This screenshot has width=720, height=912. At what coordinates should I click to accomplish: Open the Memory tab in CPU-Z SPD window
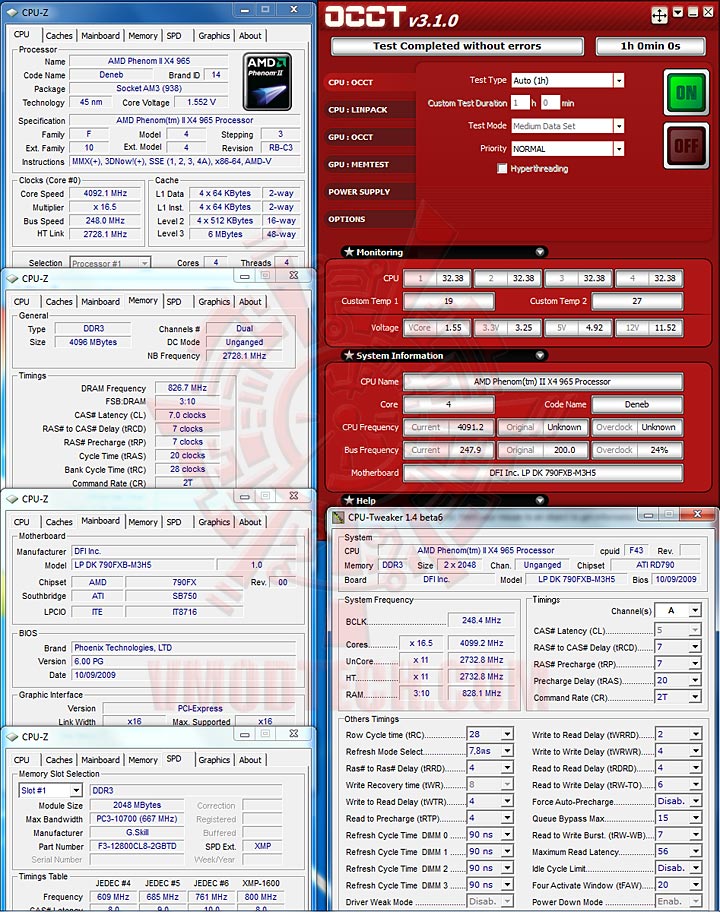coord(143,760)
